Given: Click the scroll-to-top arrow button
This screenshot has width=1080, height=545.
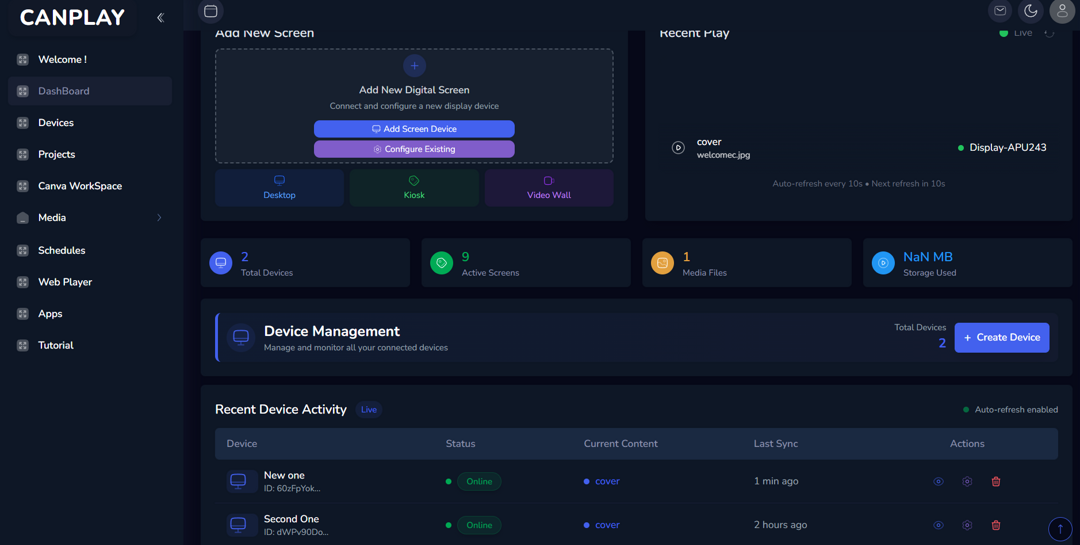Looking at the screenshot, I should pyautogui.click(x=1060, y=529).
